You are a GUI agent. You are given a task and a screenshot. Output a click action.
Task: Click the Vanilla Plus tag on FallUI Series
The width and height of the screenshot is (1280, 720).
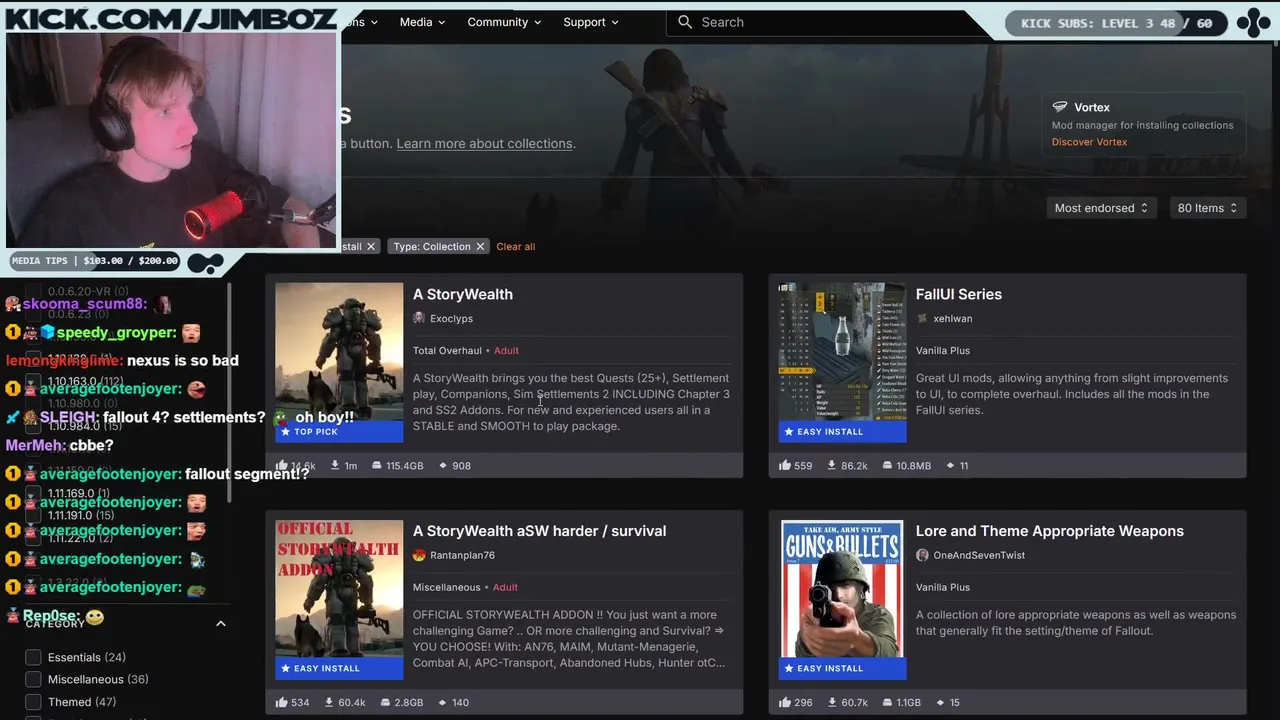pos(943,351)
